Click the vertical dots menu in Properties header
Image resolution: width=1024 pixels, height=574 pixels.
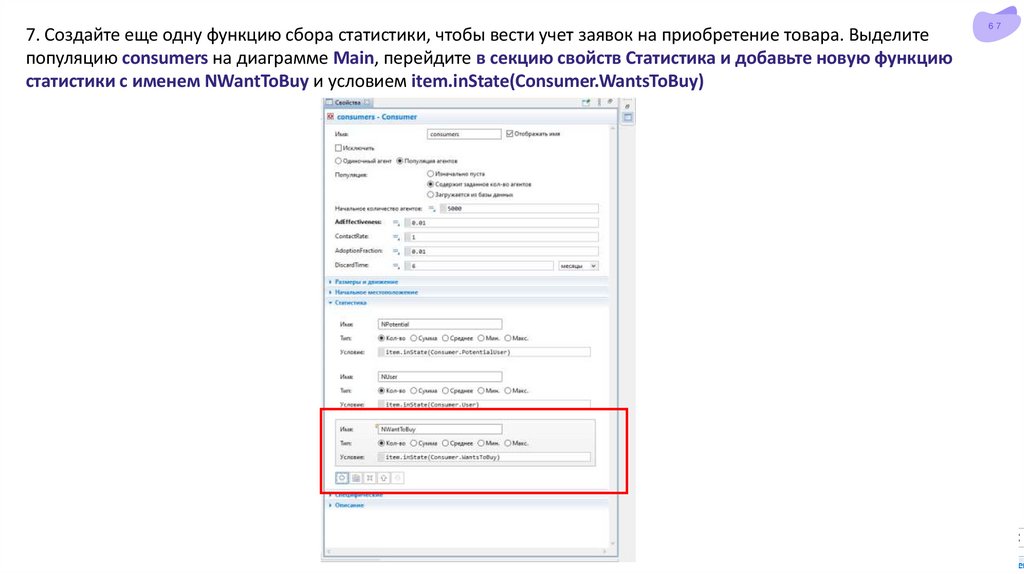(599, 103)
